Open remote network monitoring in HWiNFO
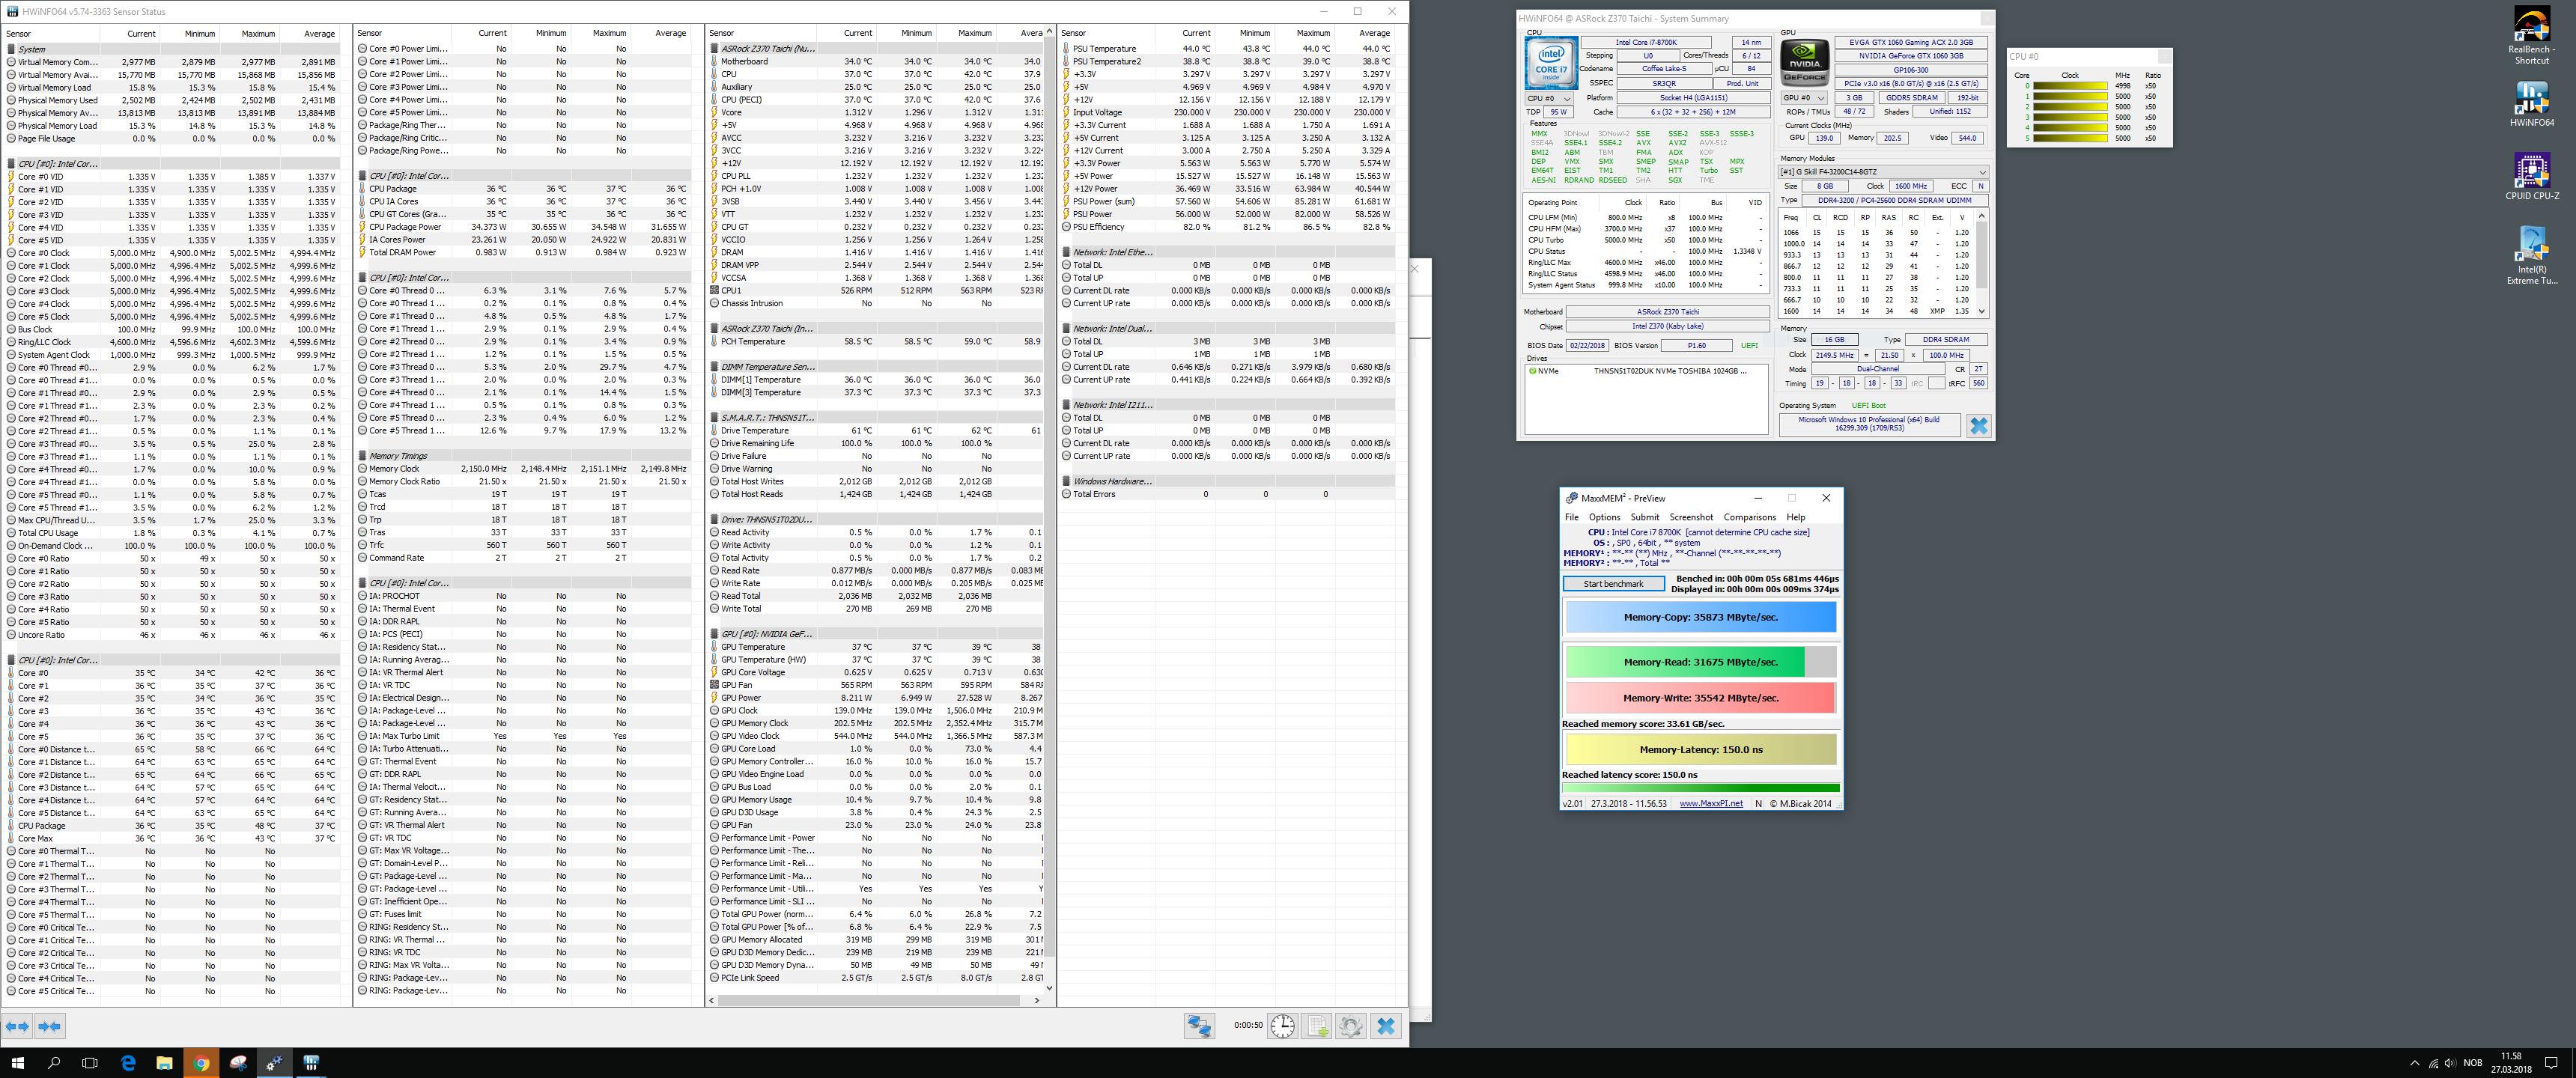 click(x=1199, y=1026)
